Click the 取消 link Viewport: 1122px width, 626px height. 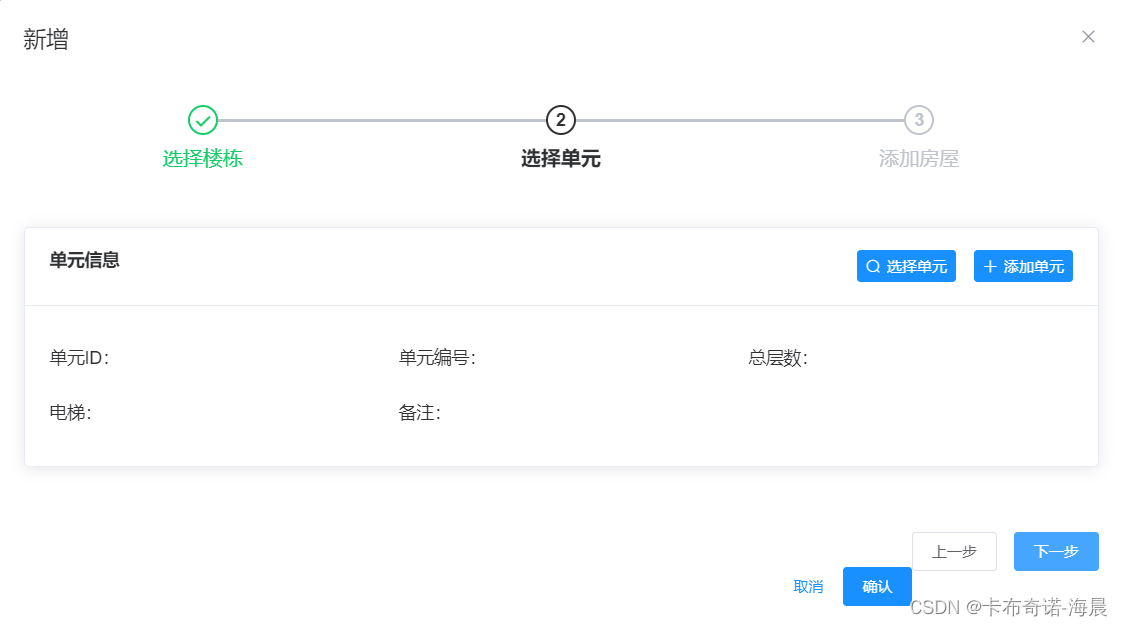pos(808,587)
